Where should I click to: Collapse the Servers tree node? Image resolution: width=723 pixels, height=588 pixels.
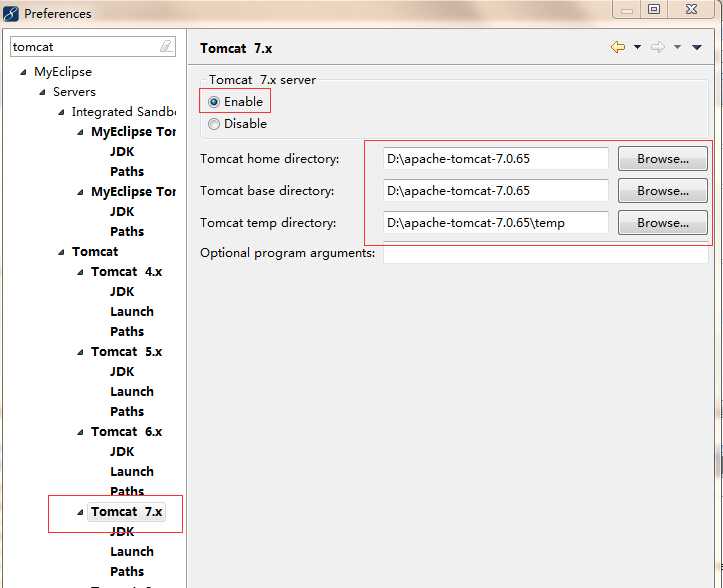coord(42,92)
